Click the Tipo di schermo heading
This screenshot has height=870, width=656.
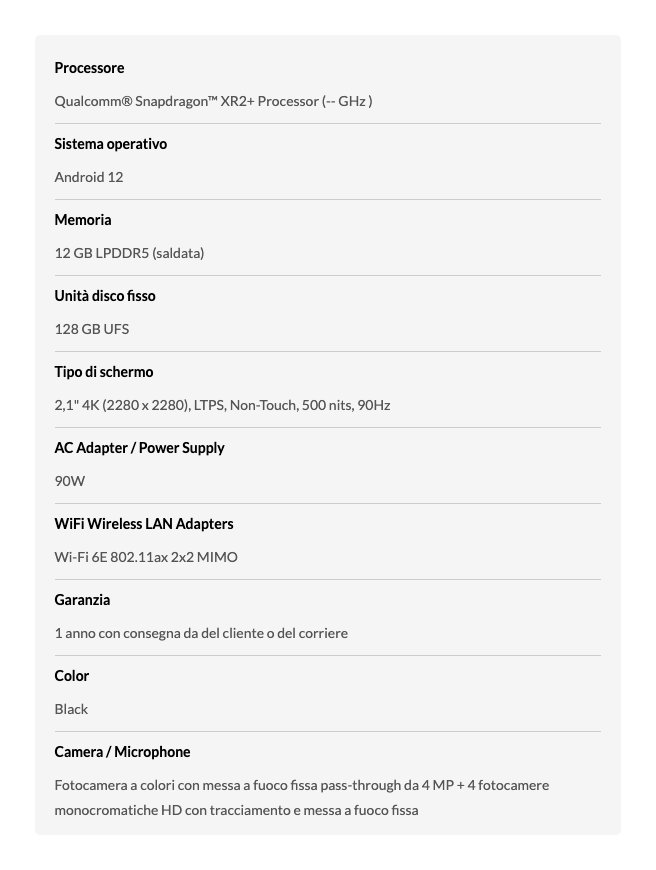(x=104, y=372)
